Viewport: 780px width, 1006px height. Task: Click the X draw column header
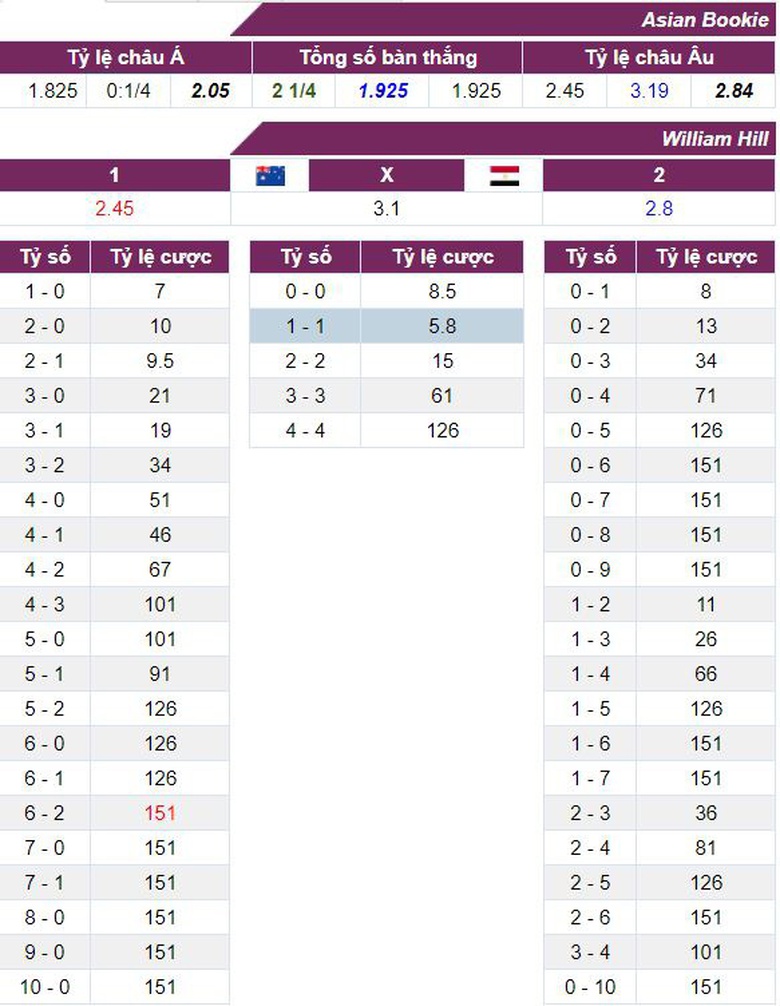tap(387, 176)
